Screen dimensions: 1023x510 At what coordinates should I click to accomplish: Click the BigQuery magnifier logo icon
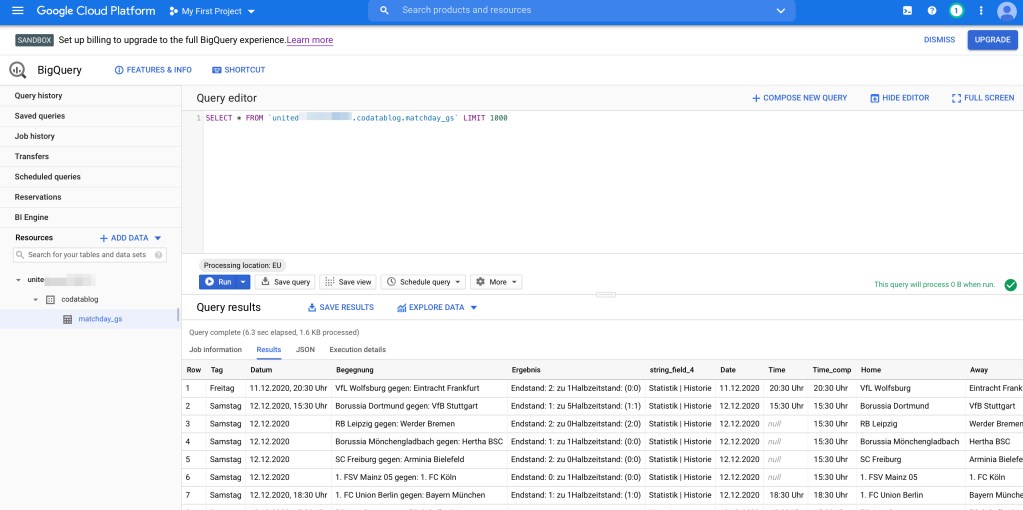pos(18,70)
